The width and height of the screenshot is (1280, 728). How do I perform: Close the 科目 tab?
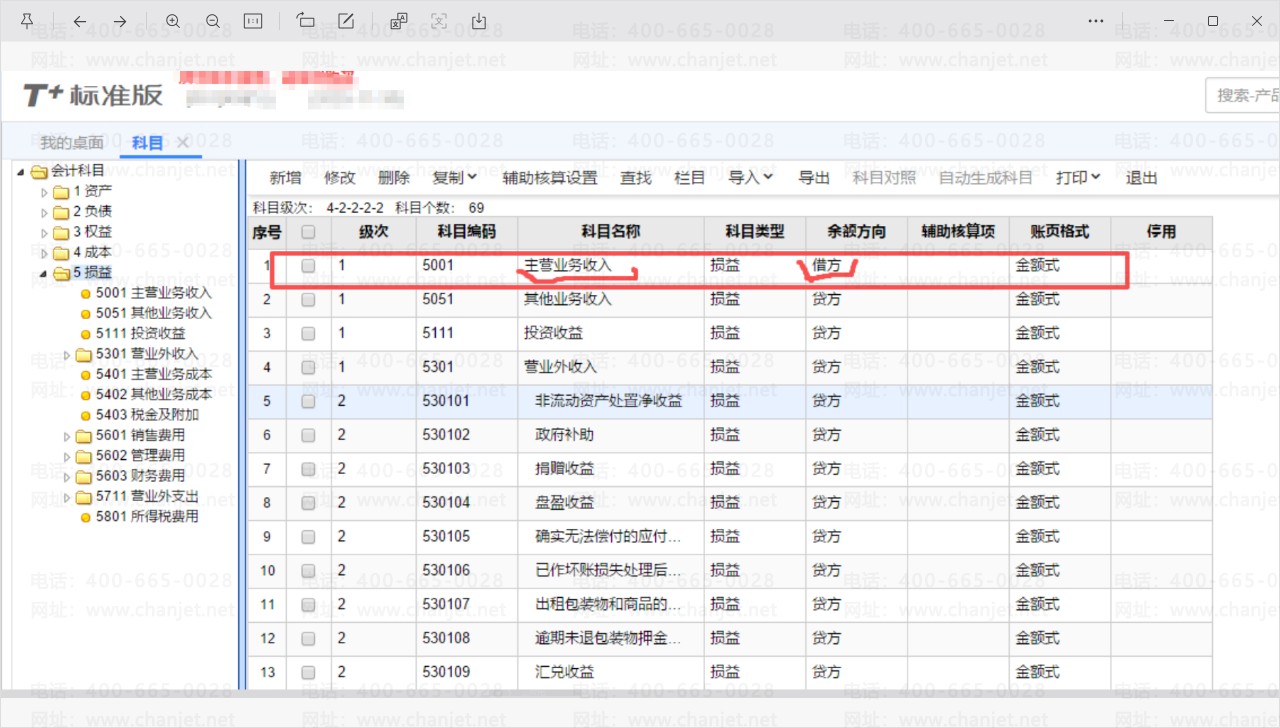[x=183, y=143]
